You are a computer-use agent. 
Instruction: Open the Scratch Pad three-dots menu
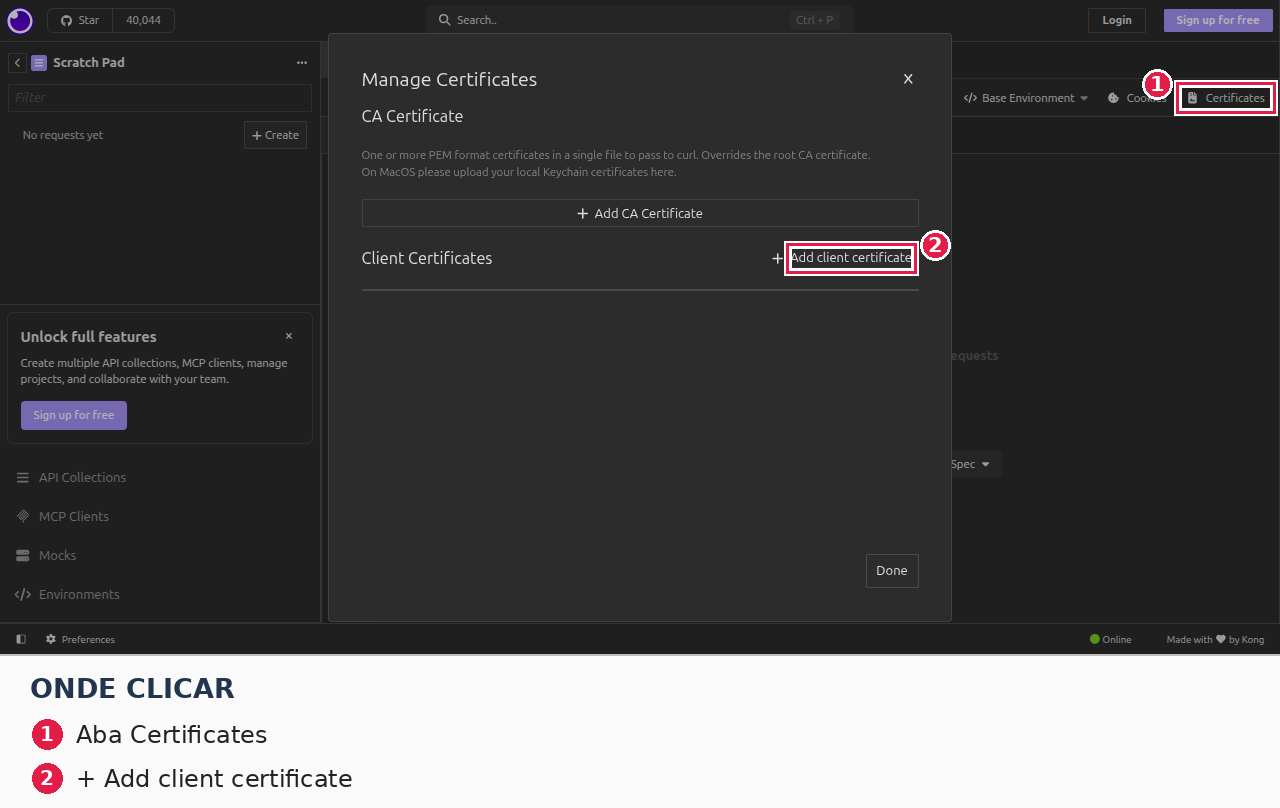(302, 63)
